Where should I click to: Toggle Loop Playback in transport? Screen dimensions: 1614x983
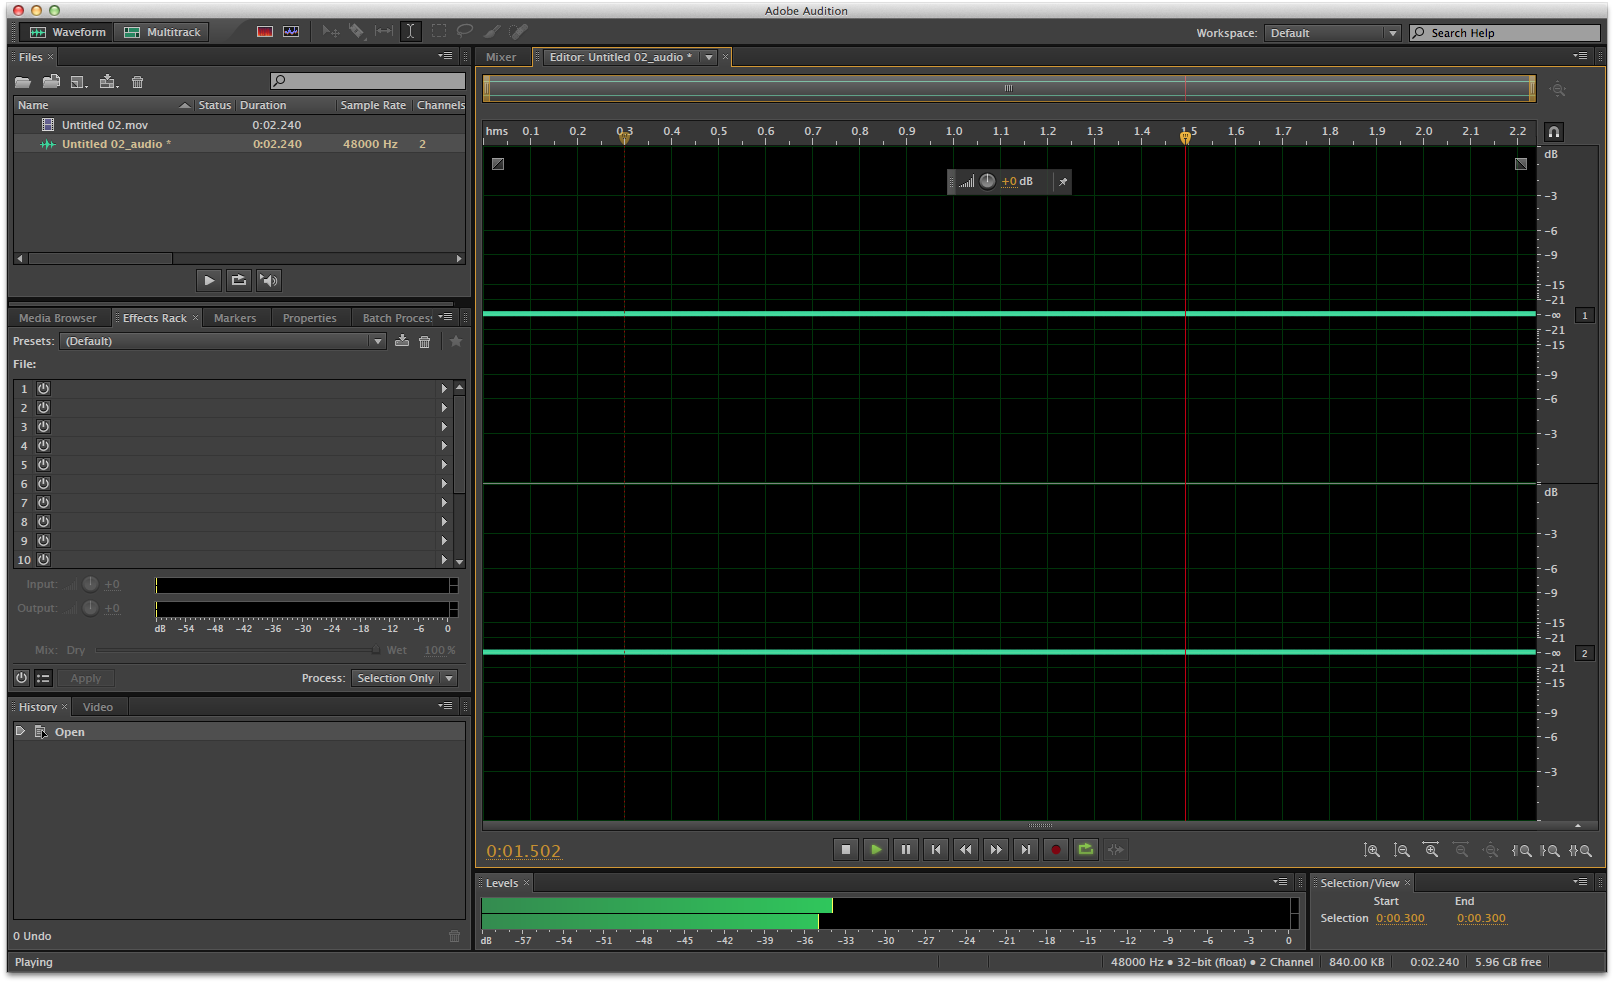1086,850
